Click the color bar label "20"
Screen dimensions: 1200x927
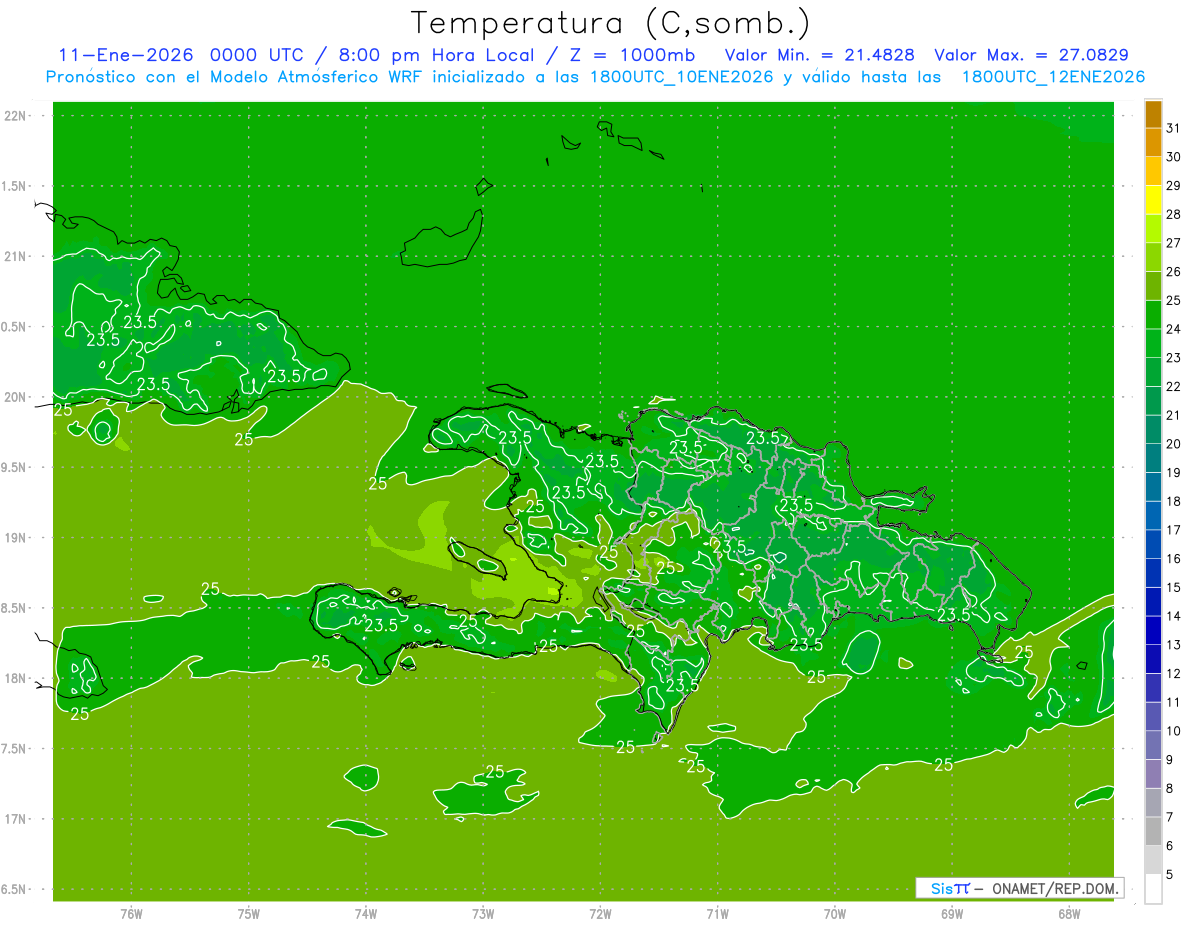click(x=1174, y=443)
